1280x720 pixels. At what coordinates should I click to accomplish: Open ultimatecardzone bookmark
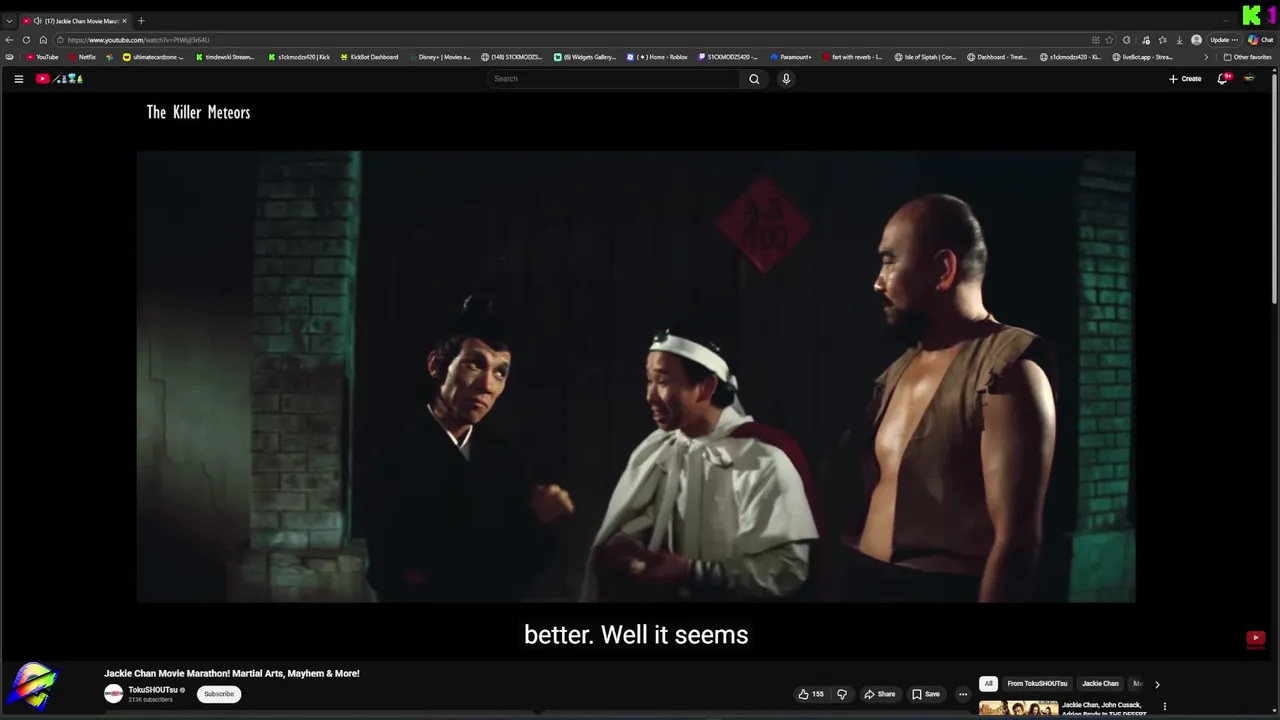click(153, 57)
